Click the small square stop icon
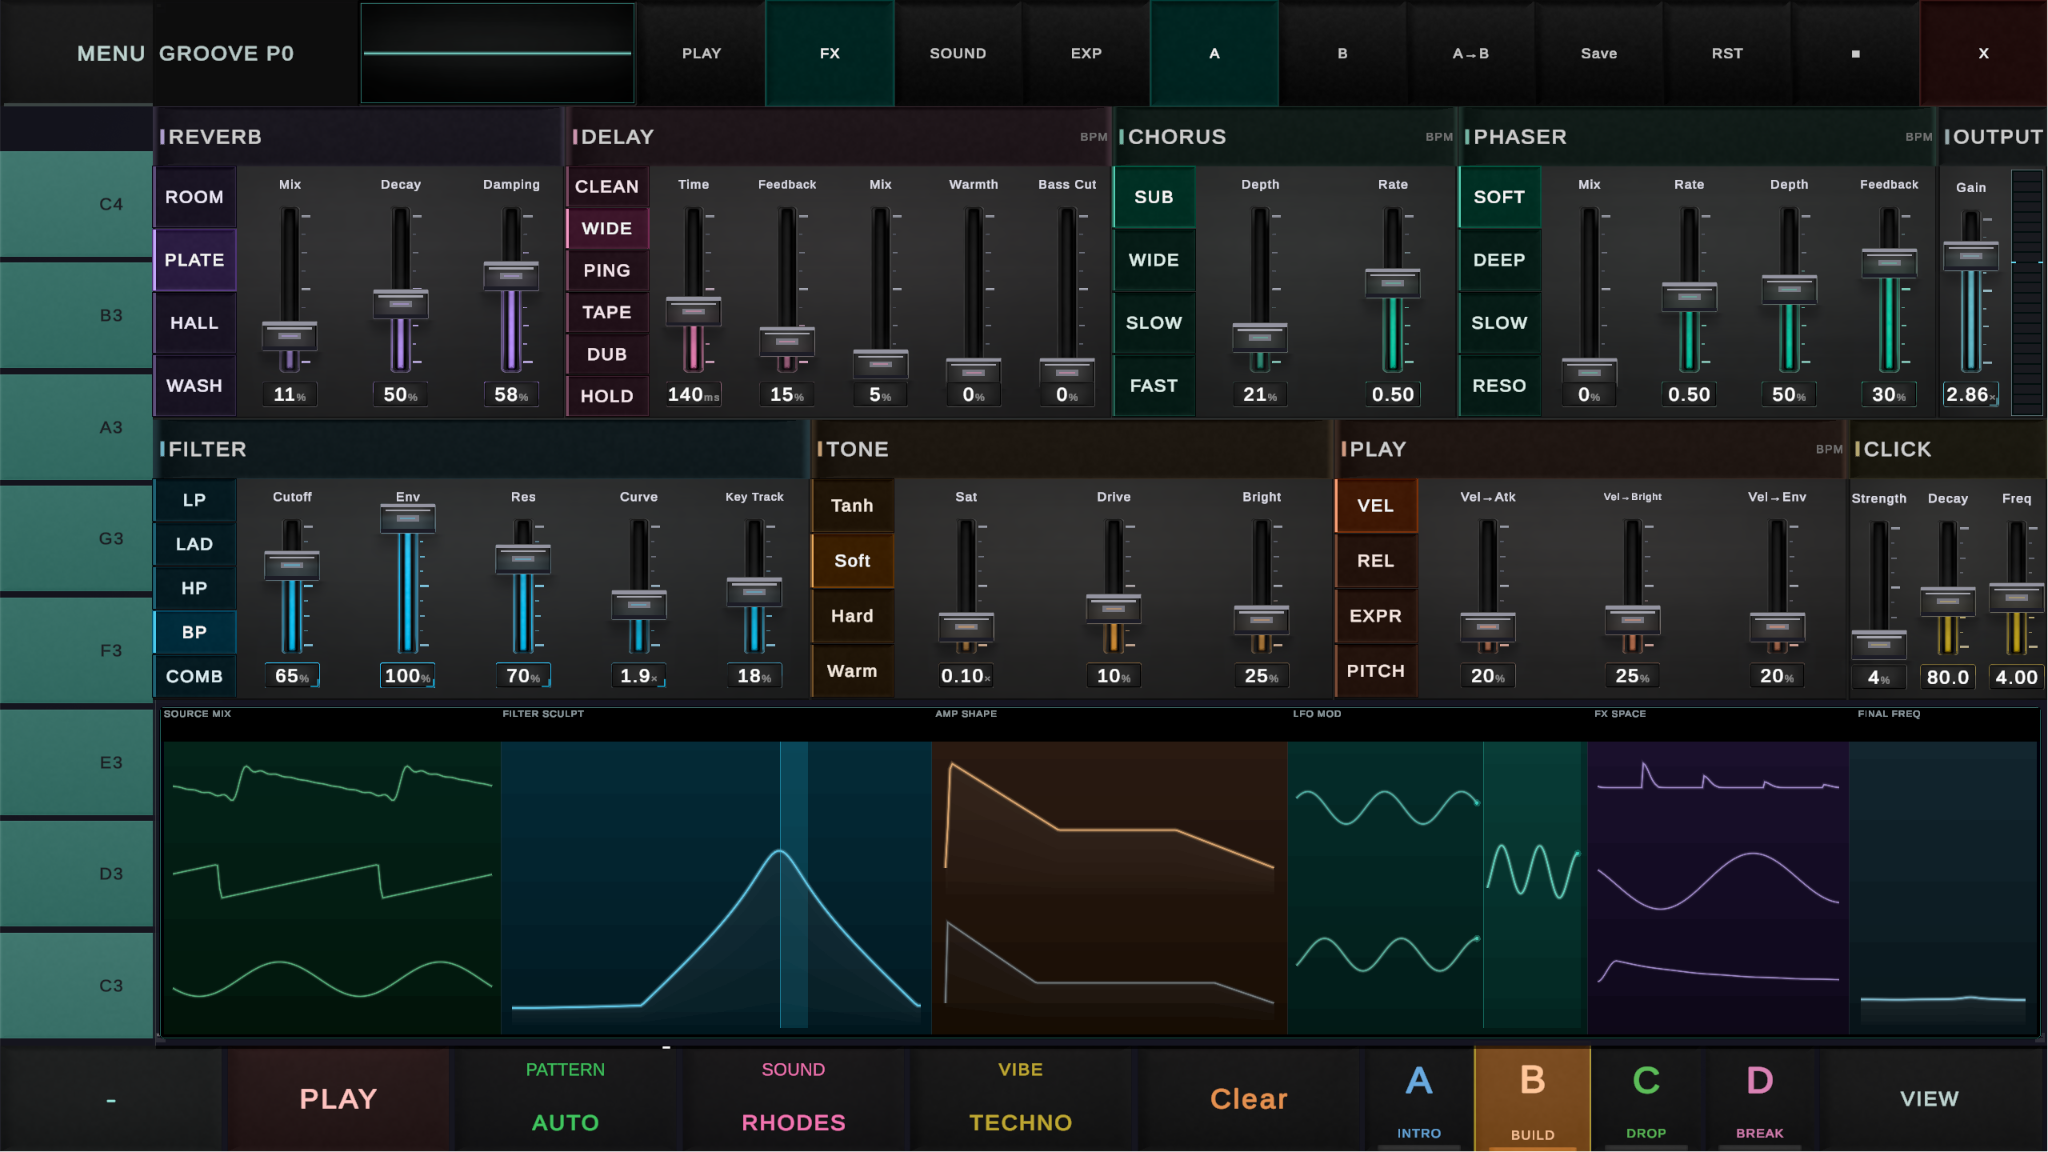 coord(1855,53)
